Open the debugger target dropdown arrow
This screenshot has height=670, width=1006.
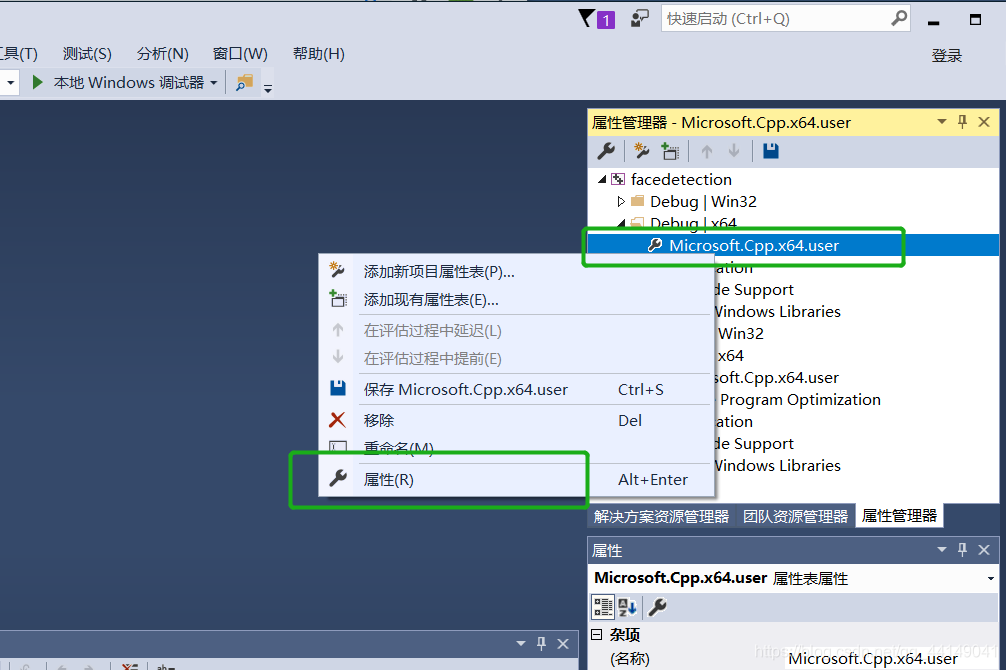click(214, 83)
